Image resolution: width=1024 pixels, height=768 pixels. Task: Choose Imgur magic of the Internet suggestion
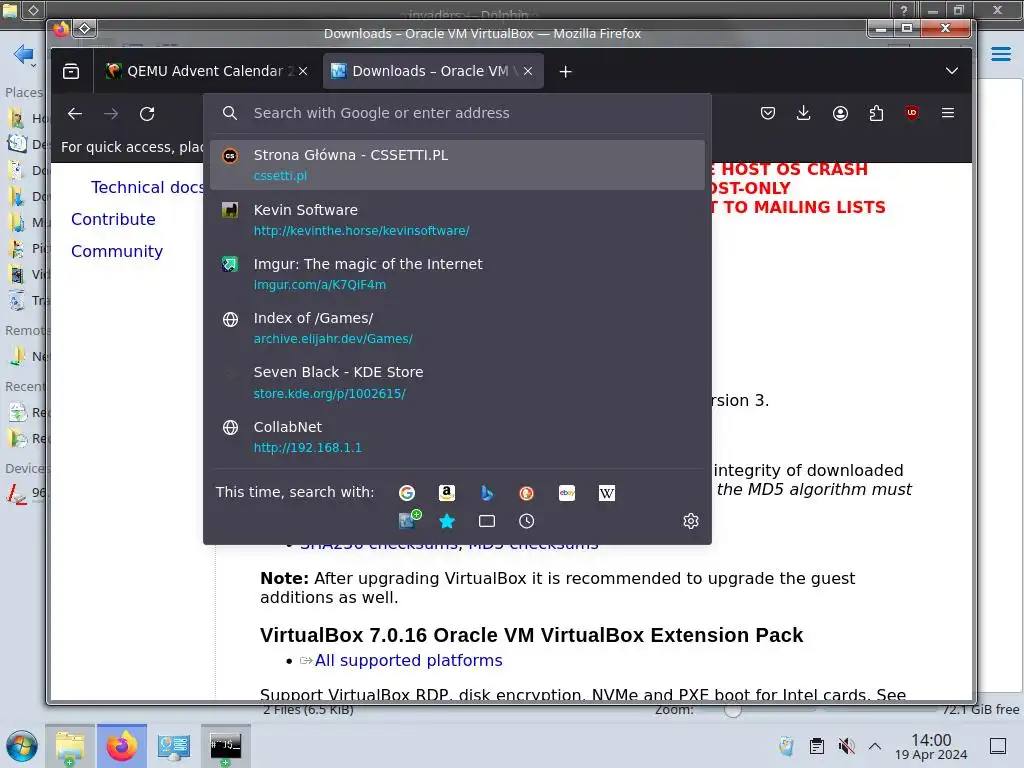[x=457, y=274]
